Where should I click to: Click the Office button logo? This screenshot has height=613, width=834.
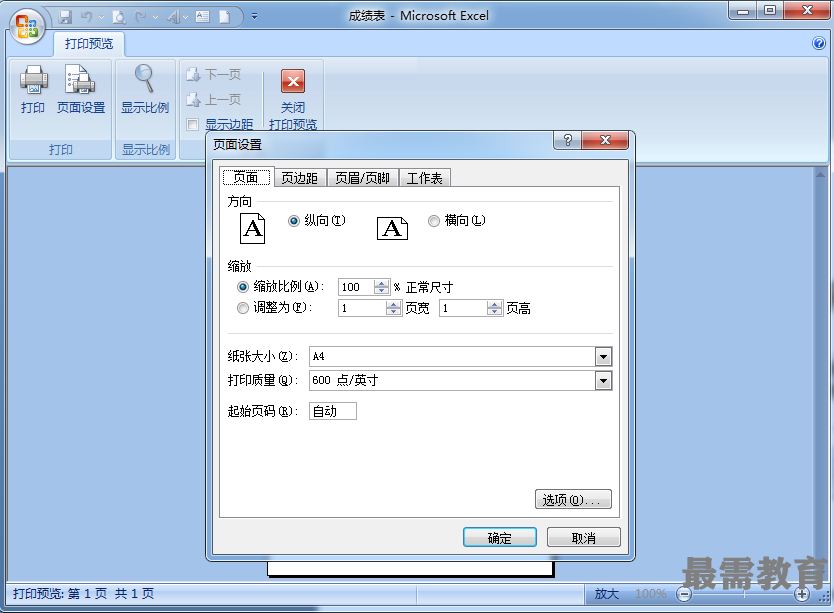pos(27,27)
